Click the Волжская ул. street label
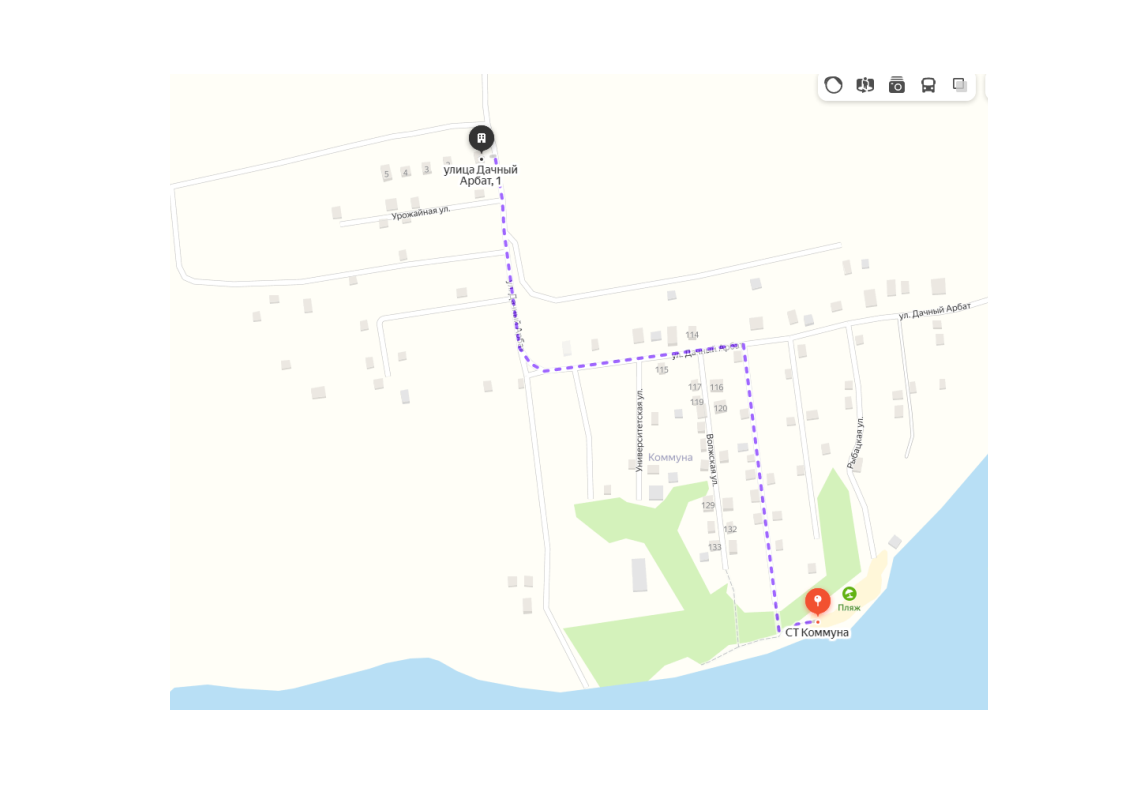Viewport: 1122px width, 793px height. [x=712, y=459]
